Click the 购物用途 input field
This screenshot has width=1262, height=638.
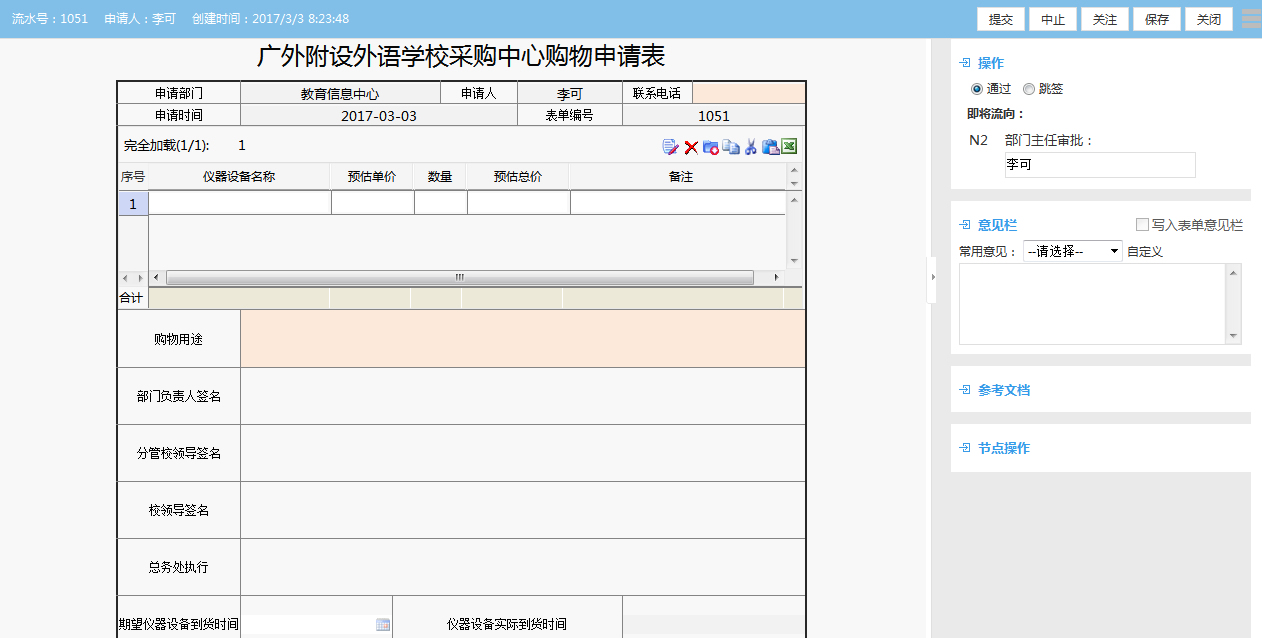(522, 339)
